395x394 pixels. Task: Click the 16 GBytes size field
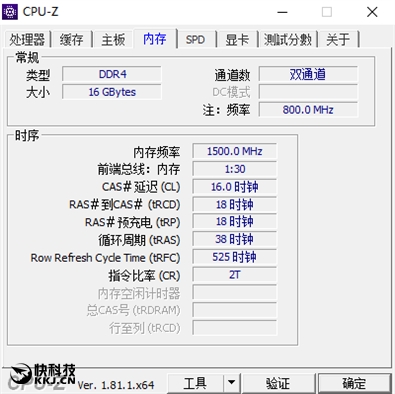click(112, 92)
